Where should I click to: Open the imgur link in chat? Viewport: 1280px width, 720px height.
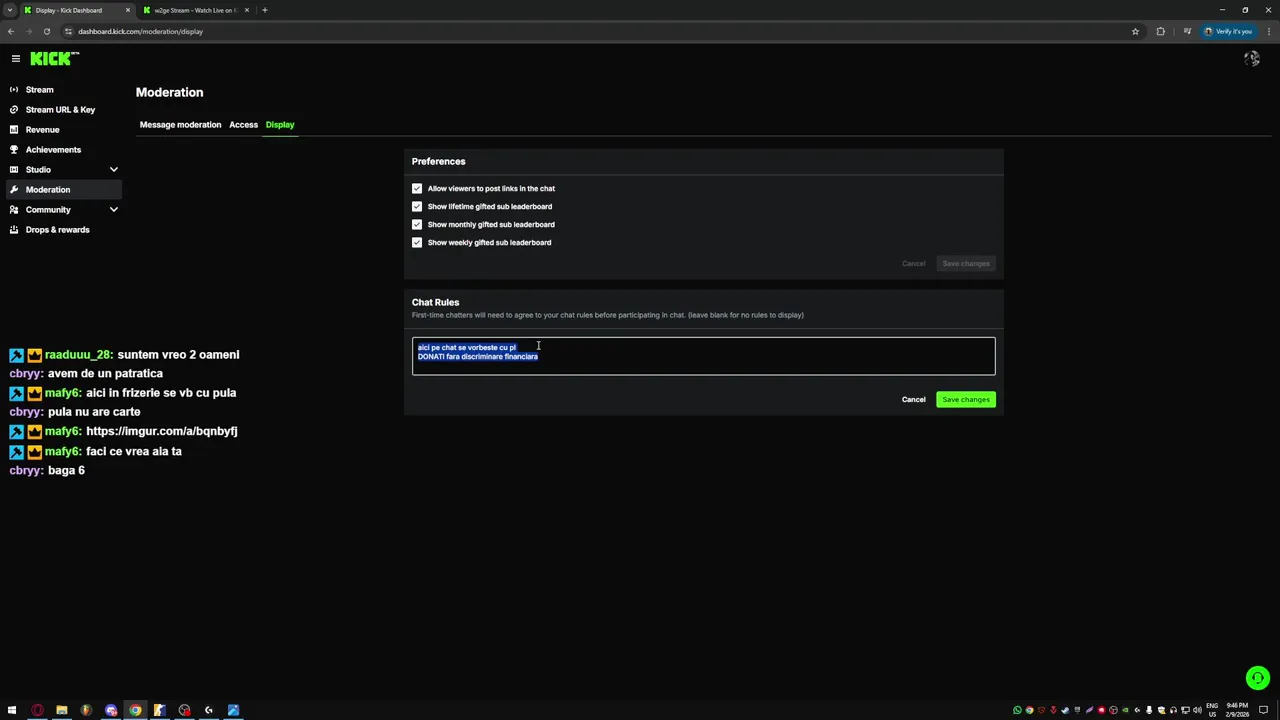click(161, 431)
